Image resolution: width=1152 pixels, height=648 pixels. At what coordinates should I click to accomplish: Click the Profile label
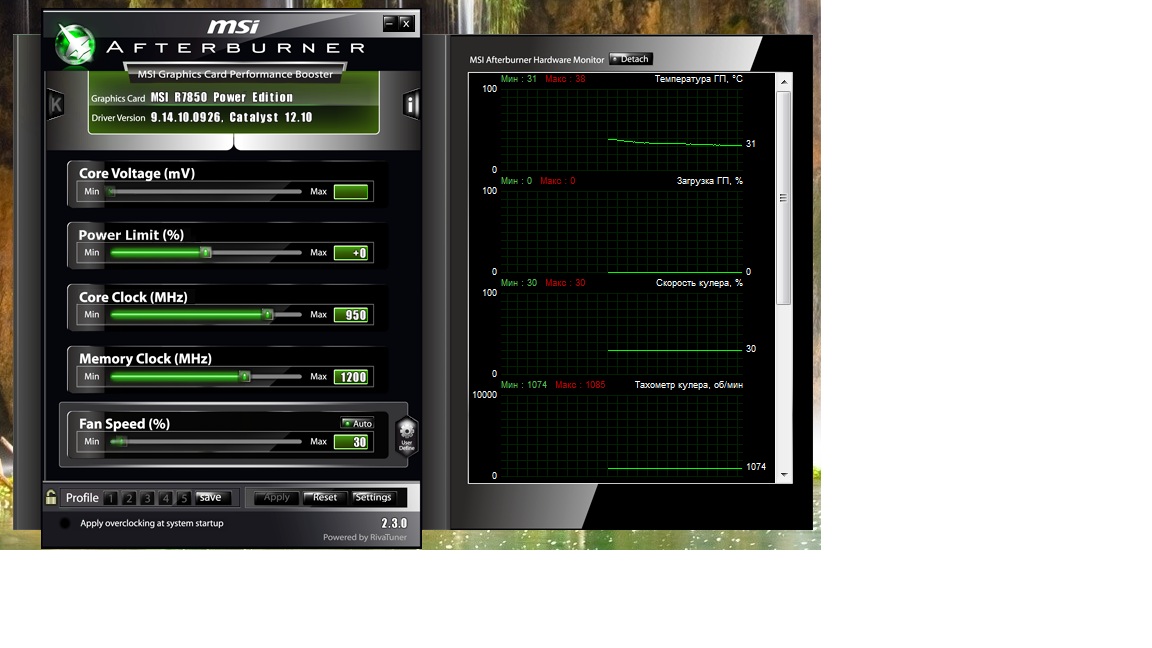point(82,498)
